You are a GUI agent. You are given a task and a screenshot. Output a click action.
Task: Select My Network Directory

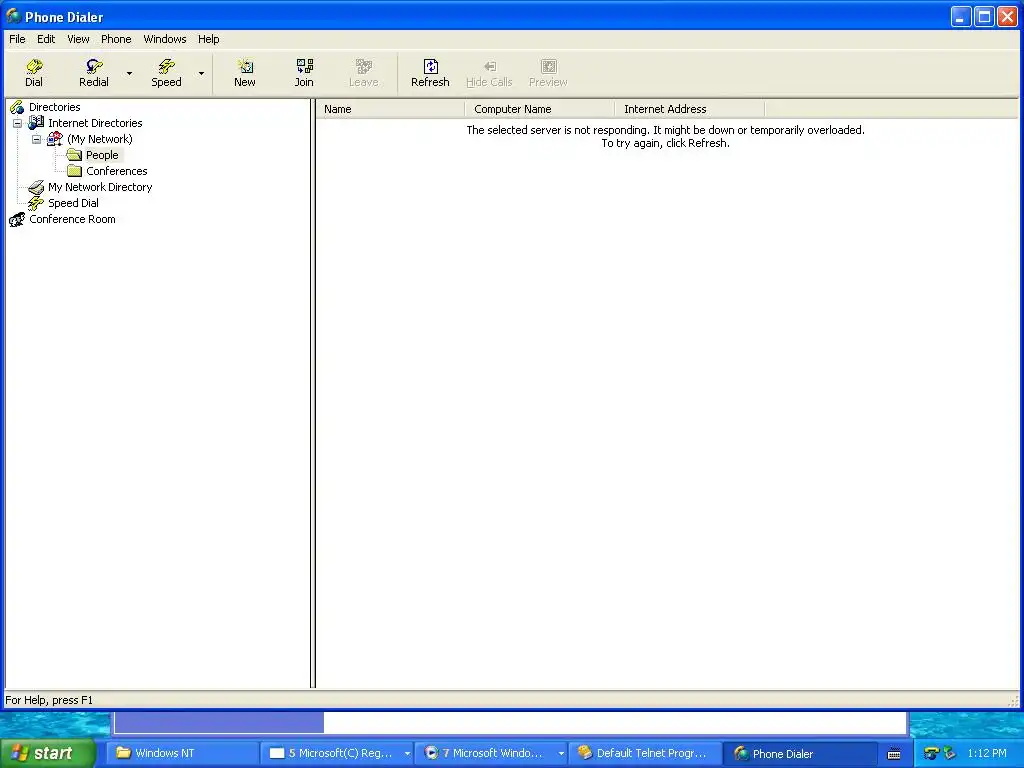100,187
